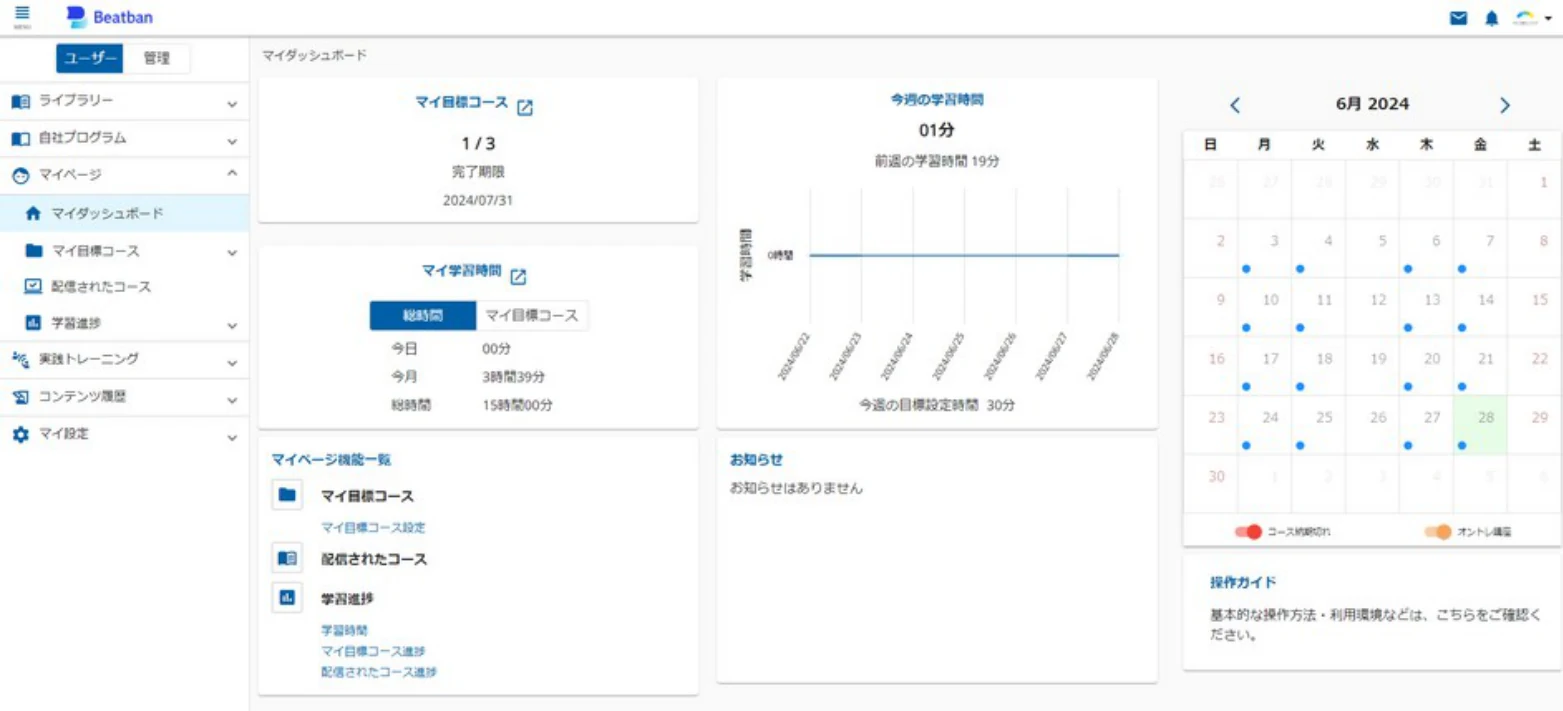Click the コンテンツ履歴 sidebar icon
1563x711 pixels.
(x=20, y=398)
